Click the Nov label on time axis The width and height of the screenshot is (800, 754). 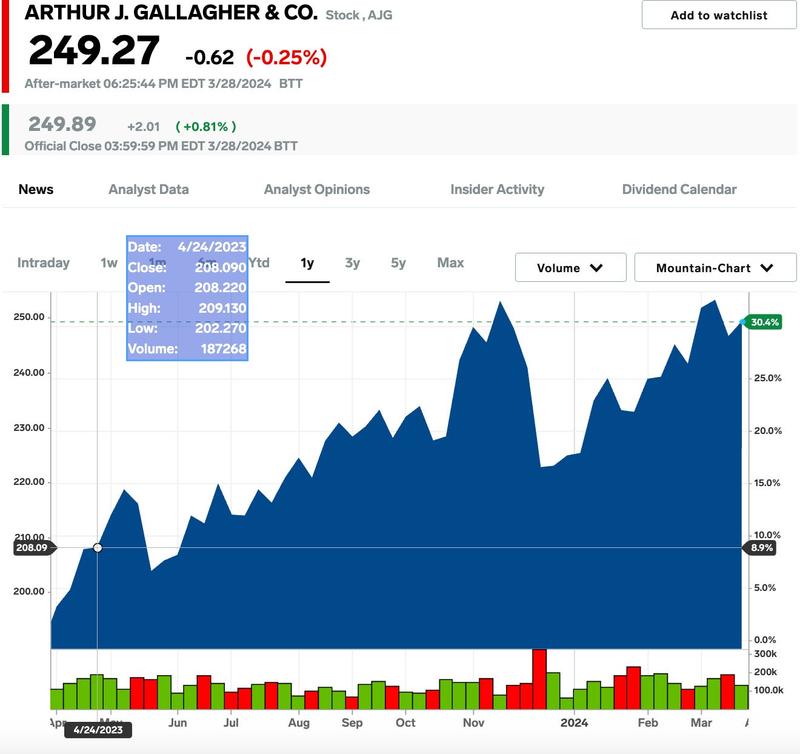[473, 723]
